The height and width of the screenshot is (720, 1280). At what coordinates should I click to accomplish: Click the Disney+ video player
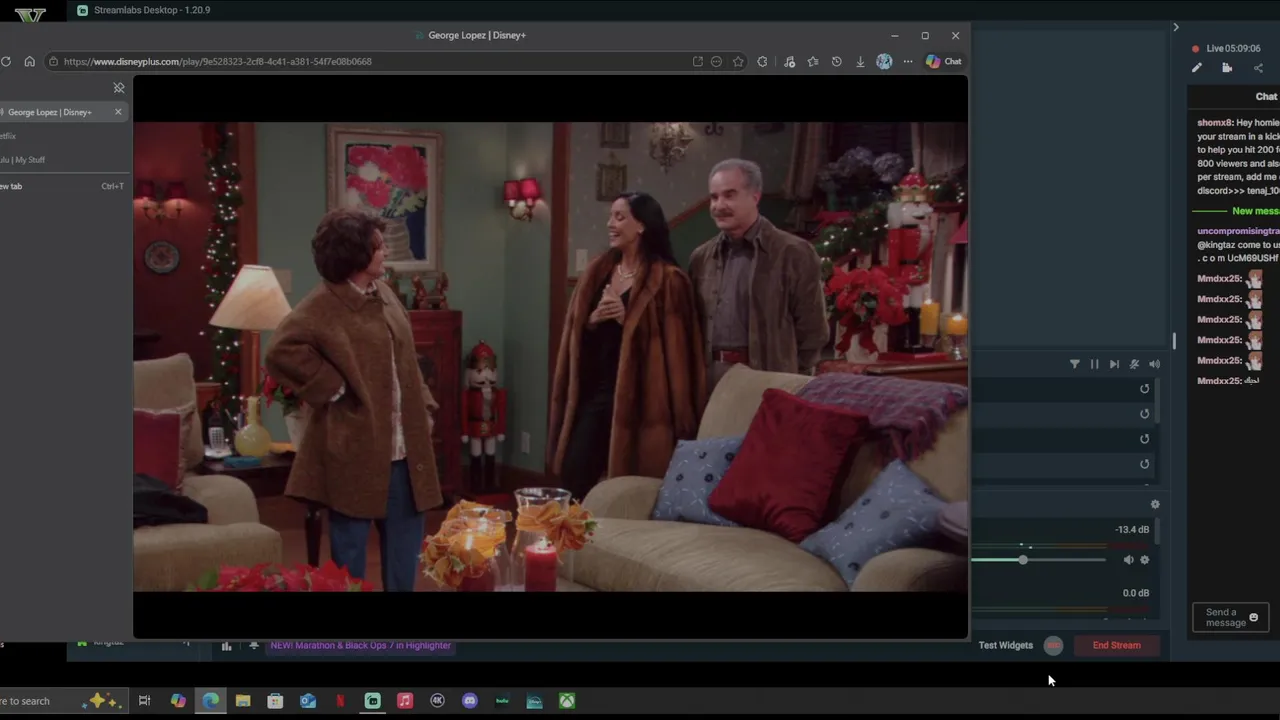pos(550,357)
